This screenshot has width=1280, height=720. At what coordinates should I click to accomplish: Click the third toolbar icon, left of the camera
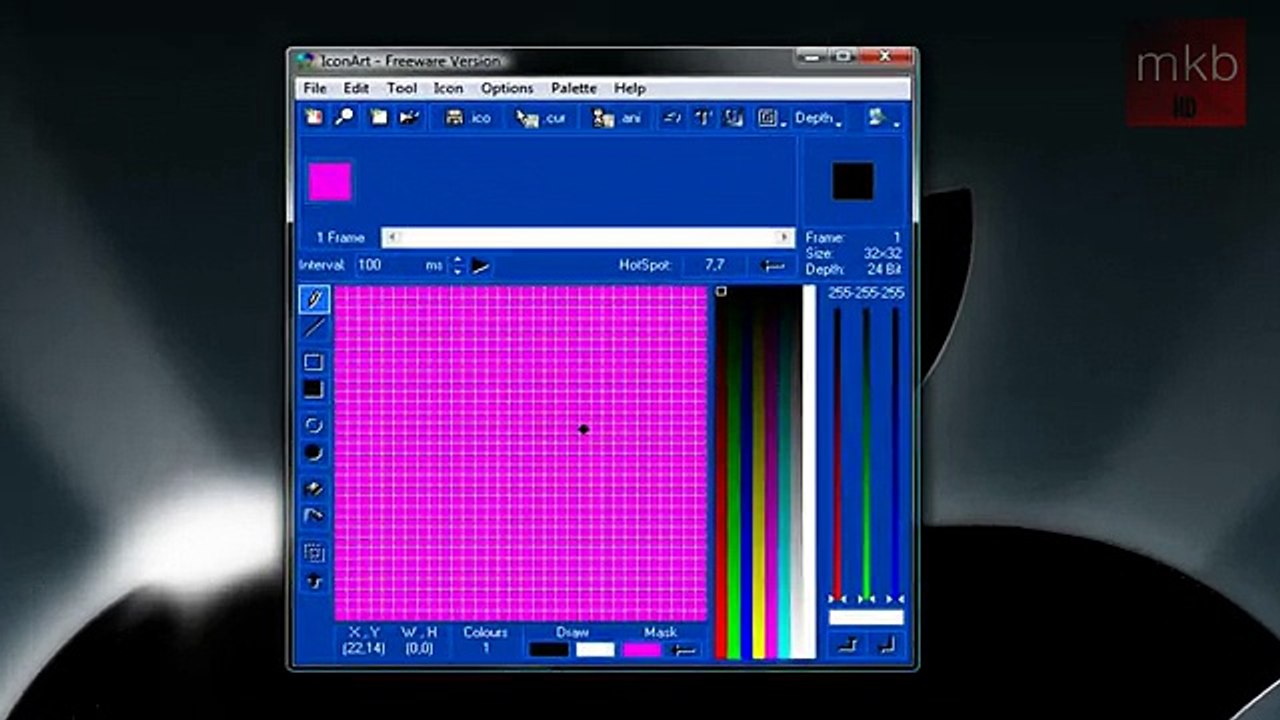tap(379, 118)
